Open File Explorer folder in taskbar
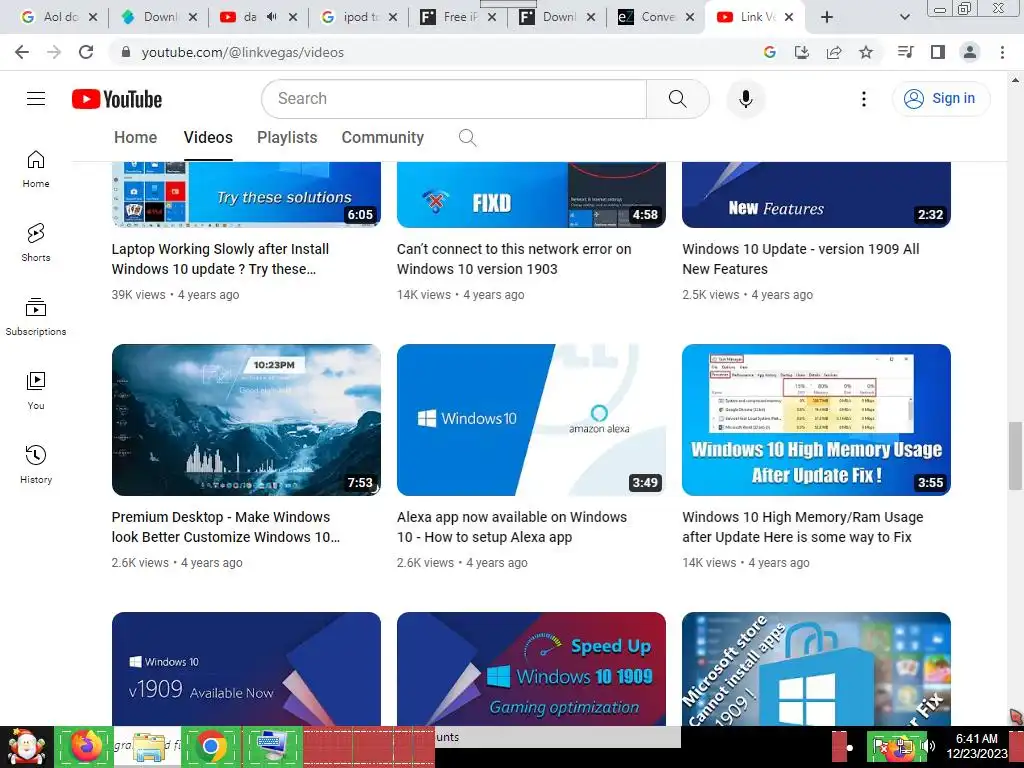Image resolution: width=1024 pixels, height=768 pixels. pyautogui.click(x=149, y=746)
